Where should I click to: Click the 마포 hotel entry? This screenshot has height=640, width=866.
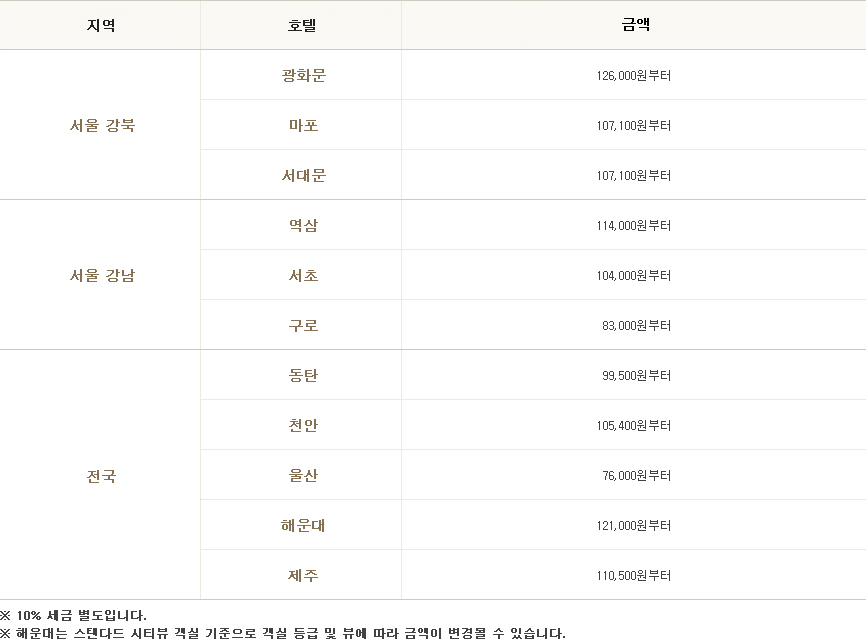click(301, 124)
